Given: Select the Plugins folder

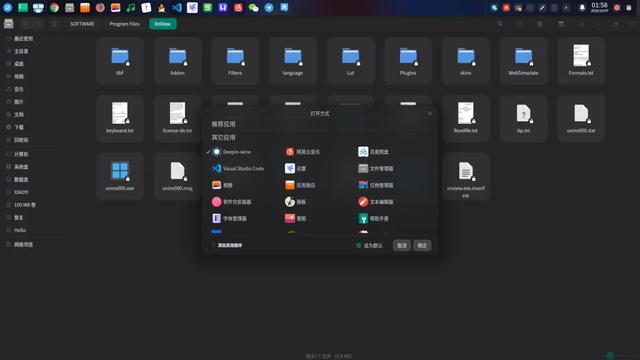Looking at the screenshot, I should point(408,61).
